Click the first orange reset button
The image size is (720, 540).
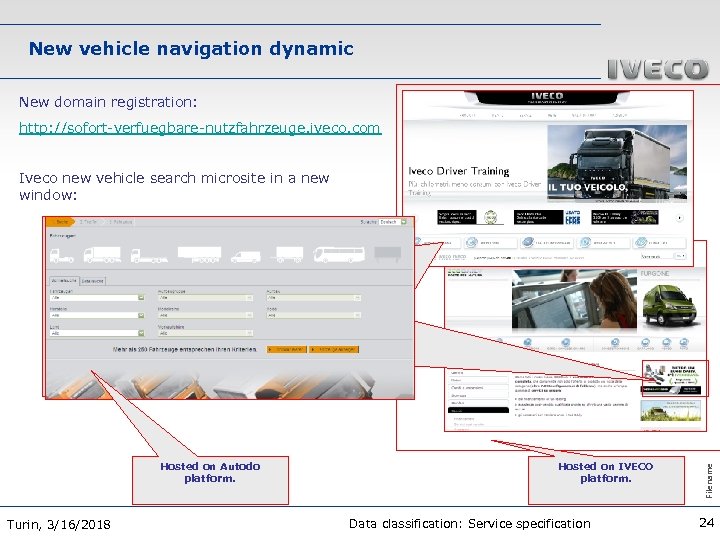tap(287, 349)
